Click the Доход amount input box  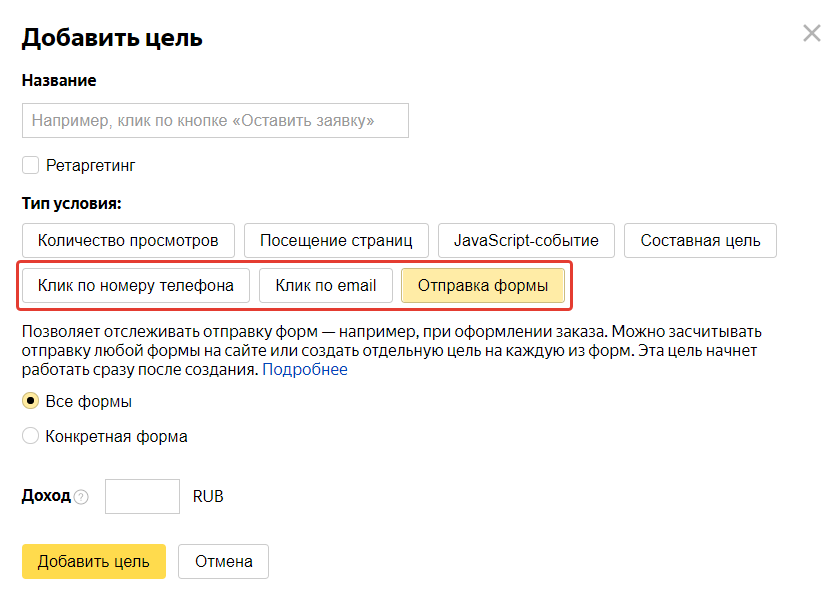point(142,497)
